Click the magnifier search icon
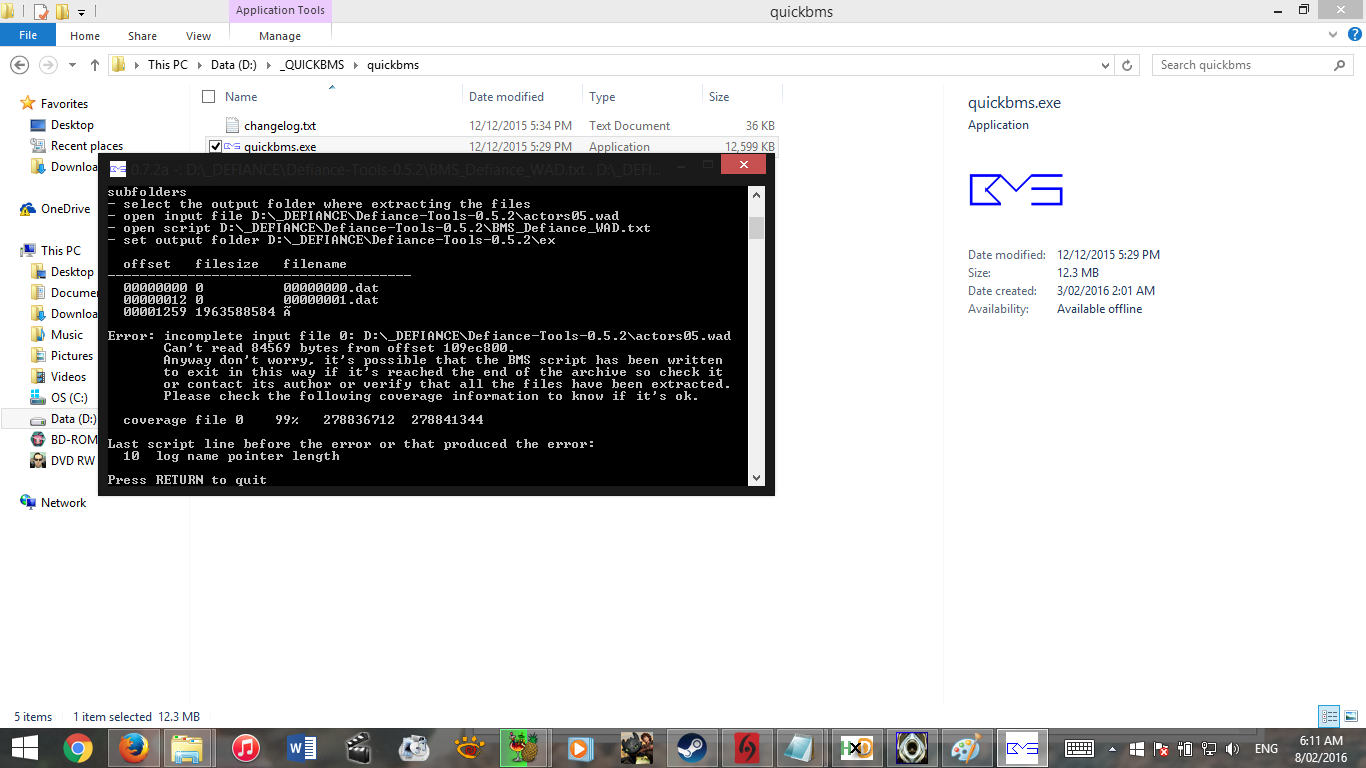Image resolution: width=1366 pixels, height=768 pixels. click(1341, 65)
